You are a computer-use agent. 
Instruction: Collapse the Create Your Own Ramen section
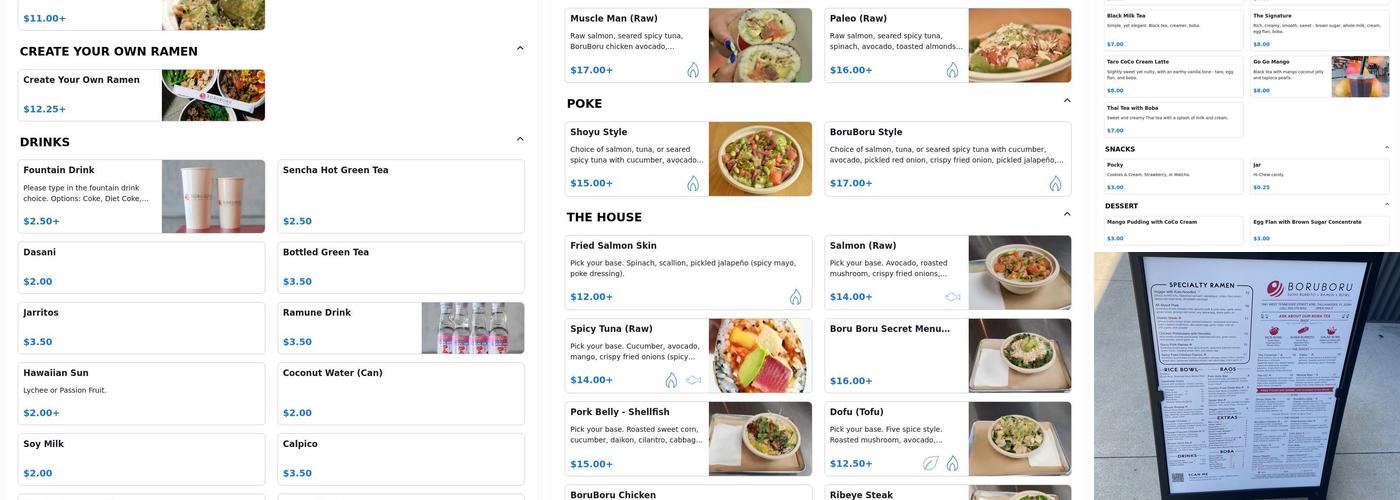pyautogui.click(x=520, y=48)
